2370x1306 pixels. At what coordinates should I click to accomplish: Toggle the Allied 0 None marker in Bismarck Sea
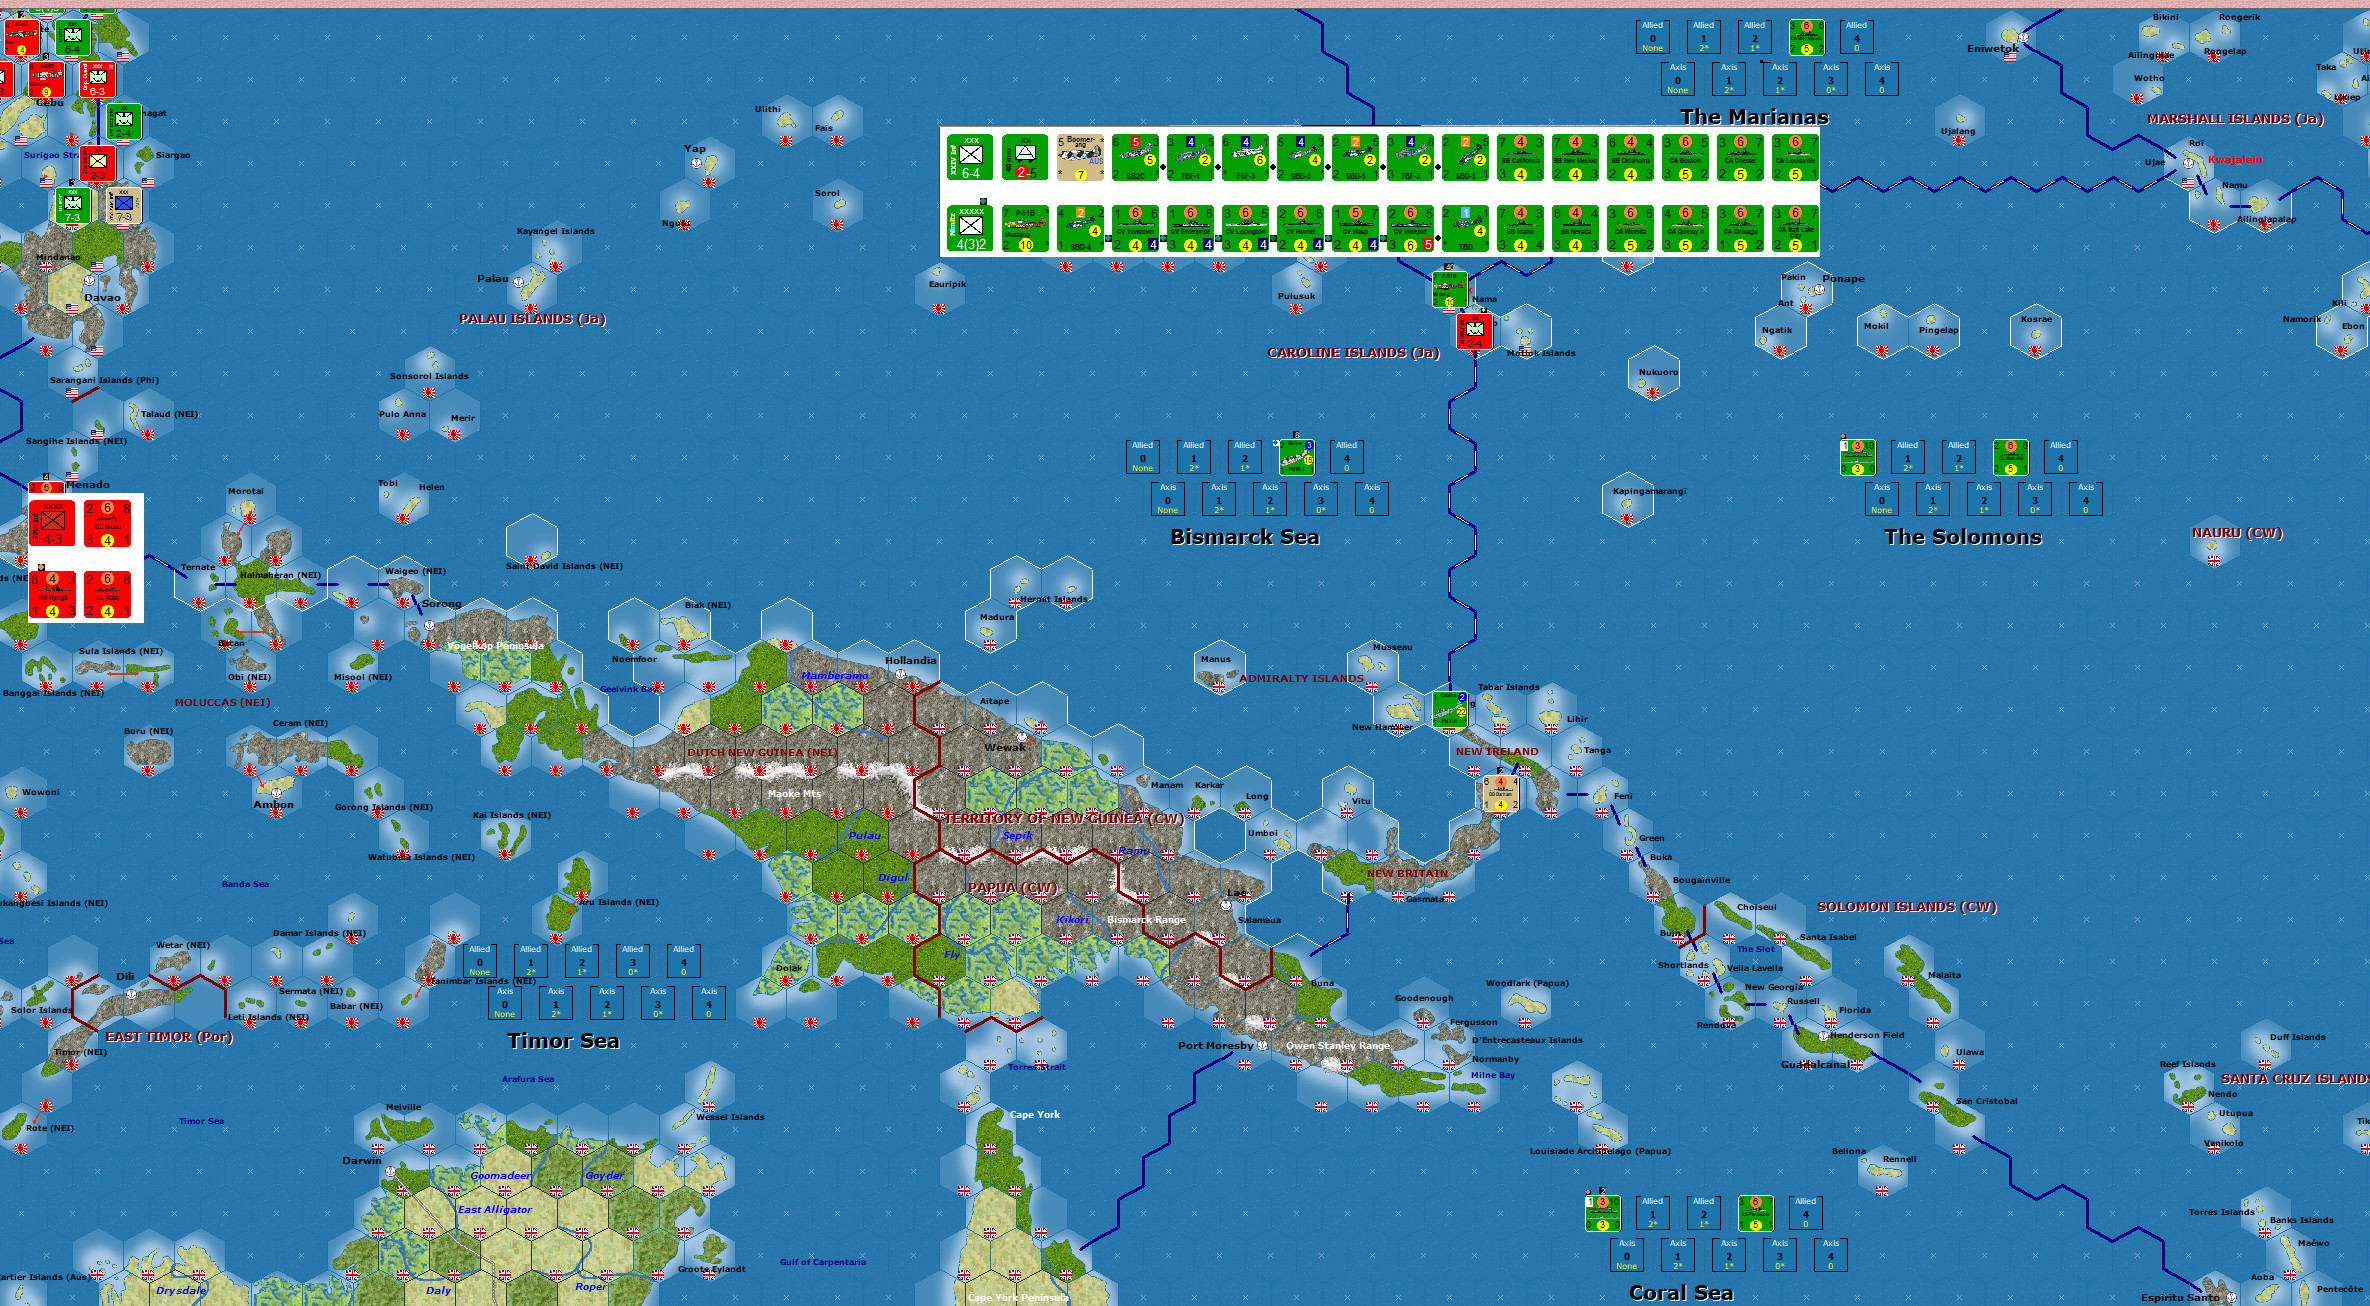[1141, 457]
